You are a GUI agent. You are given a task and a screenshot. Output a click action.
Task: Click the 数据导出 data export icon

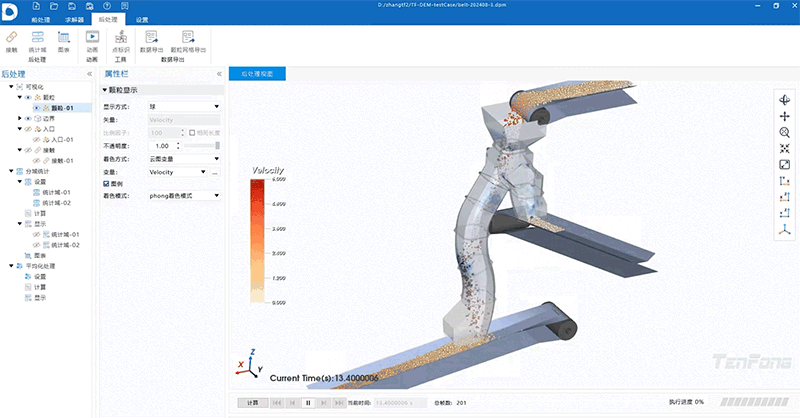151,39
